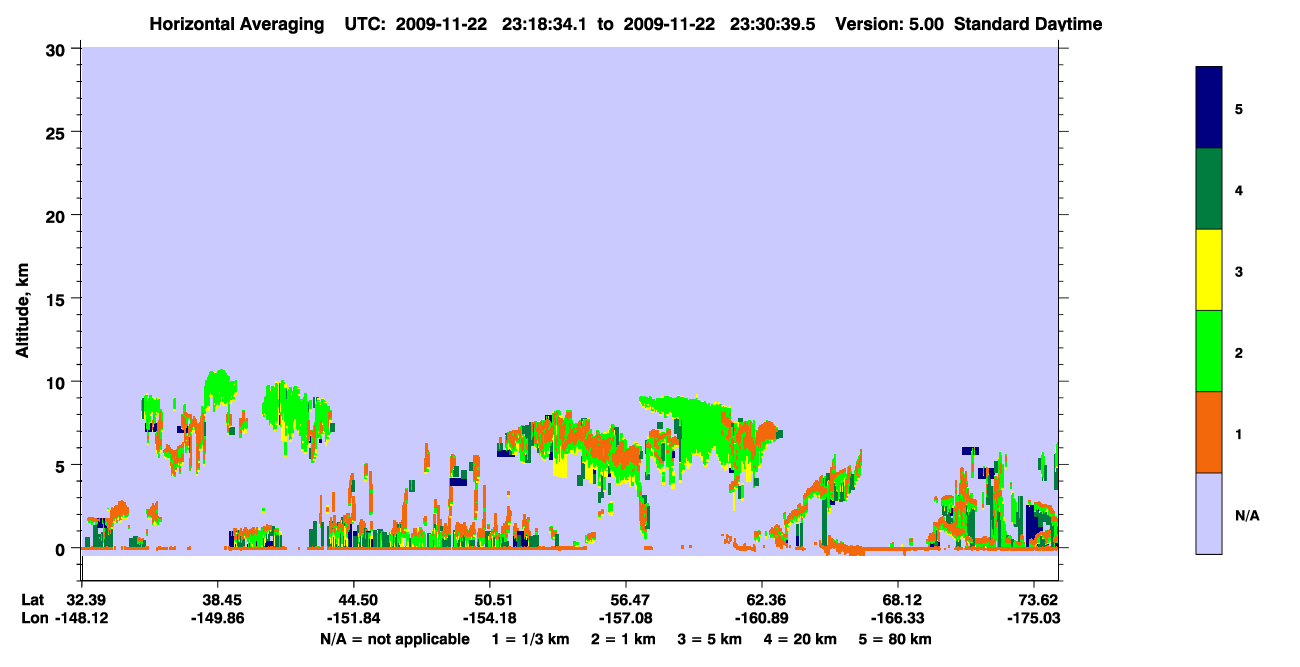Click the 'Version: 5.00' text
1300x667 pixels.
click(x=890, y=24)
